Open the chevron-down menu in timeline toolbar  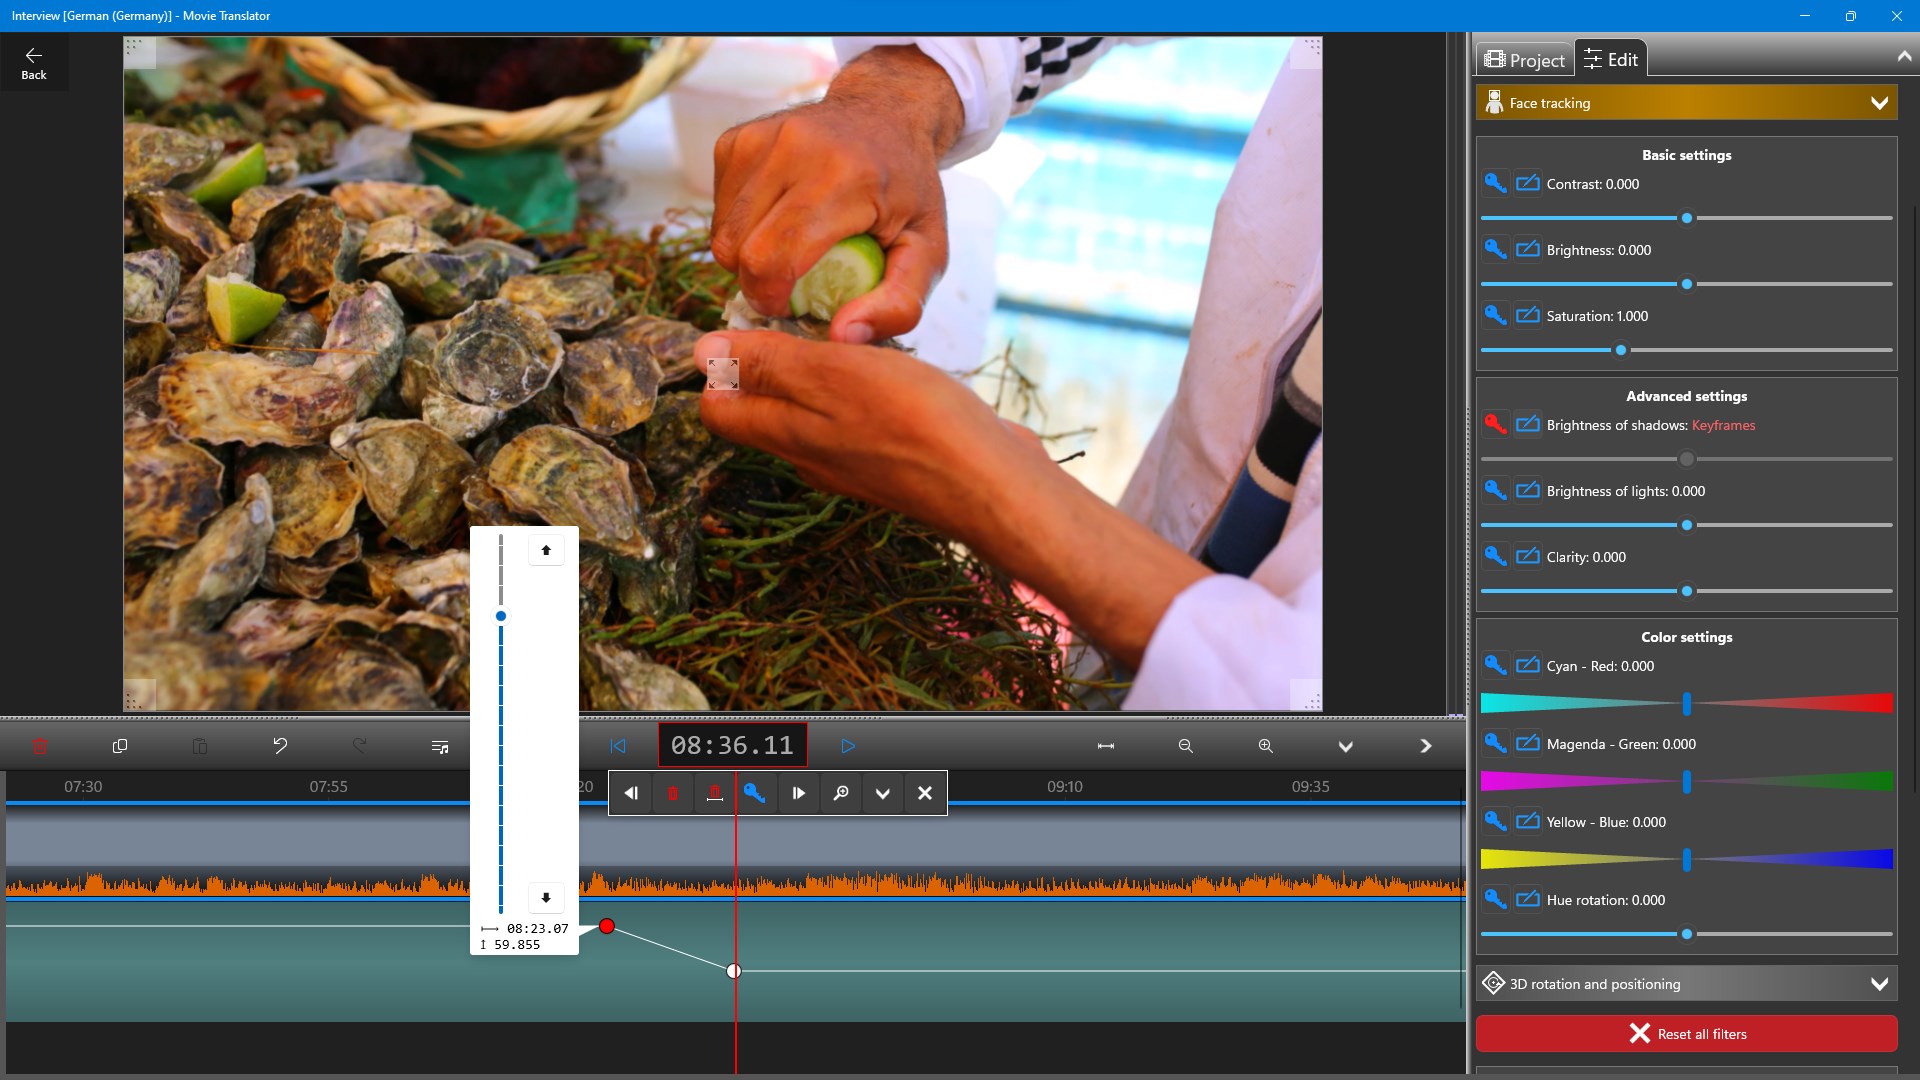tap(1346, 746)
